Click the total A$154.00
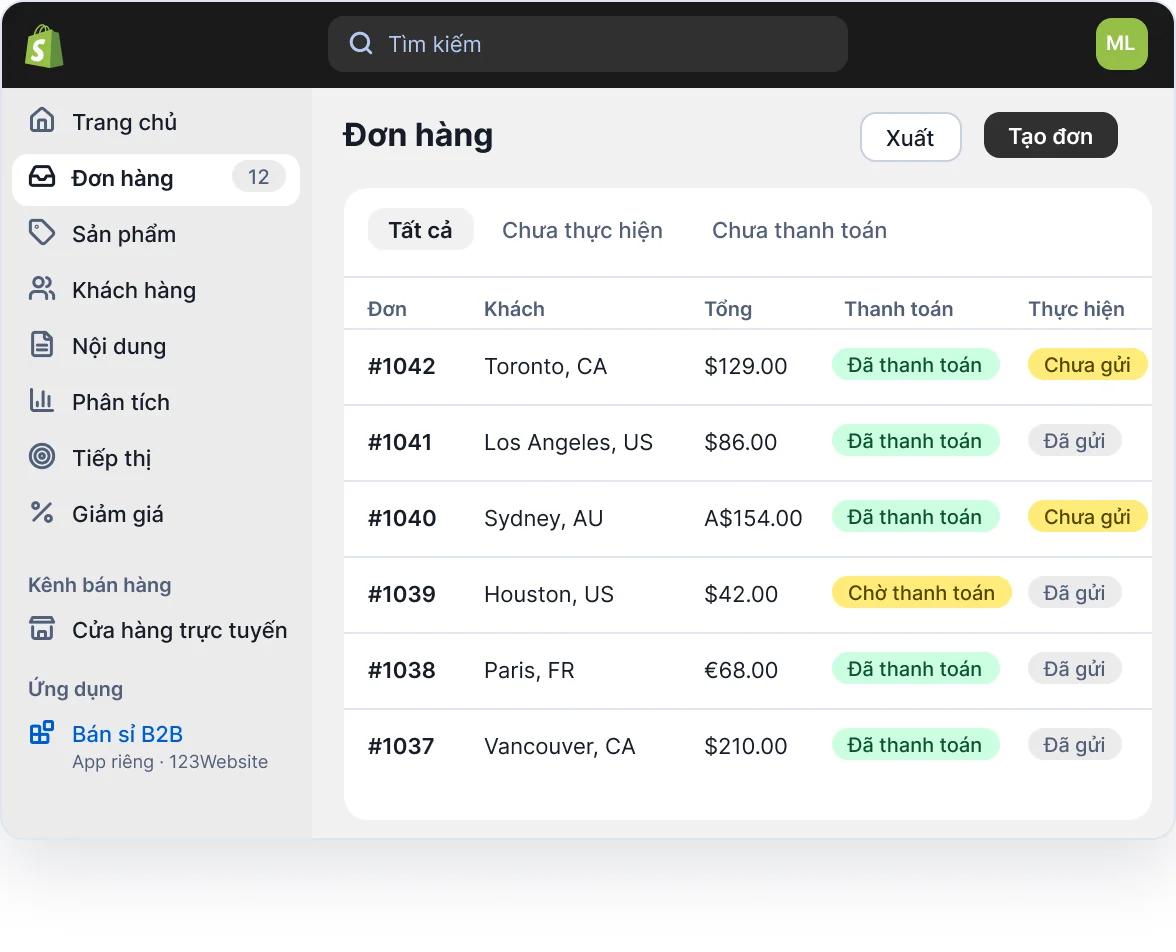 tap(753, 518)
